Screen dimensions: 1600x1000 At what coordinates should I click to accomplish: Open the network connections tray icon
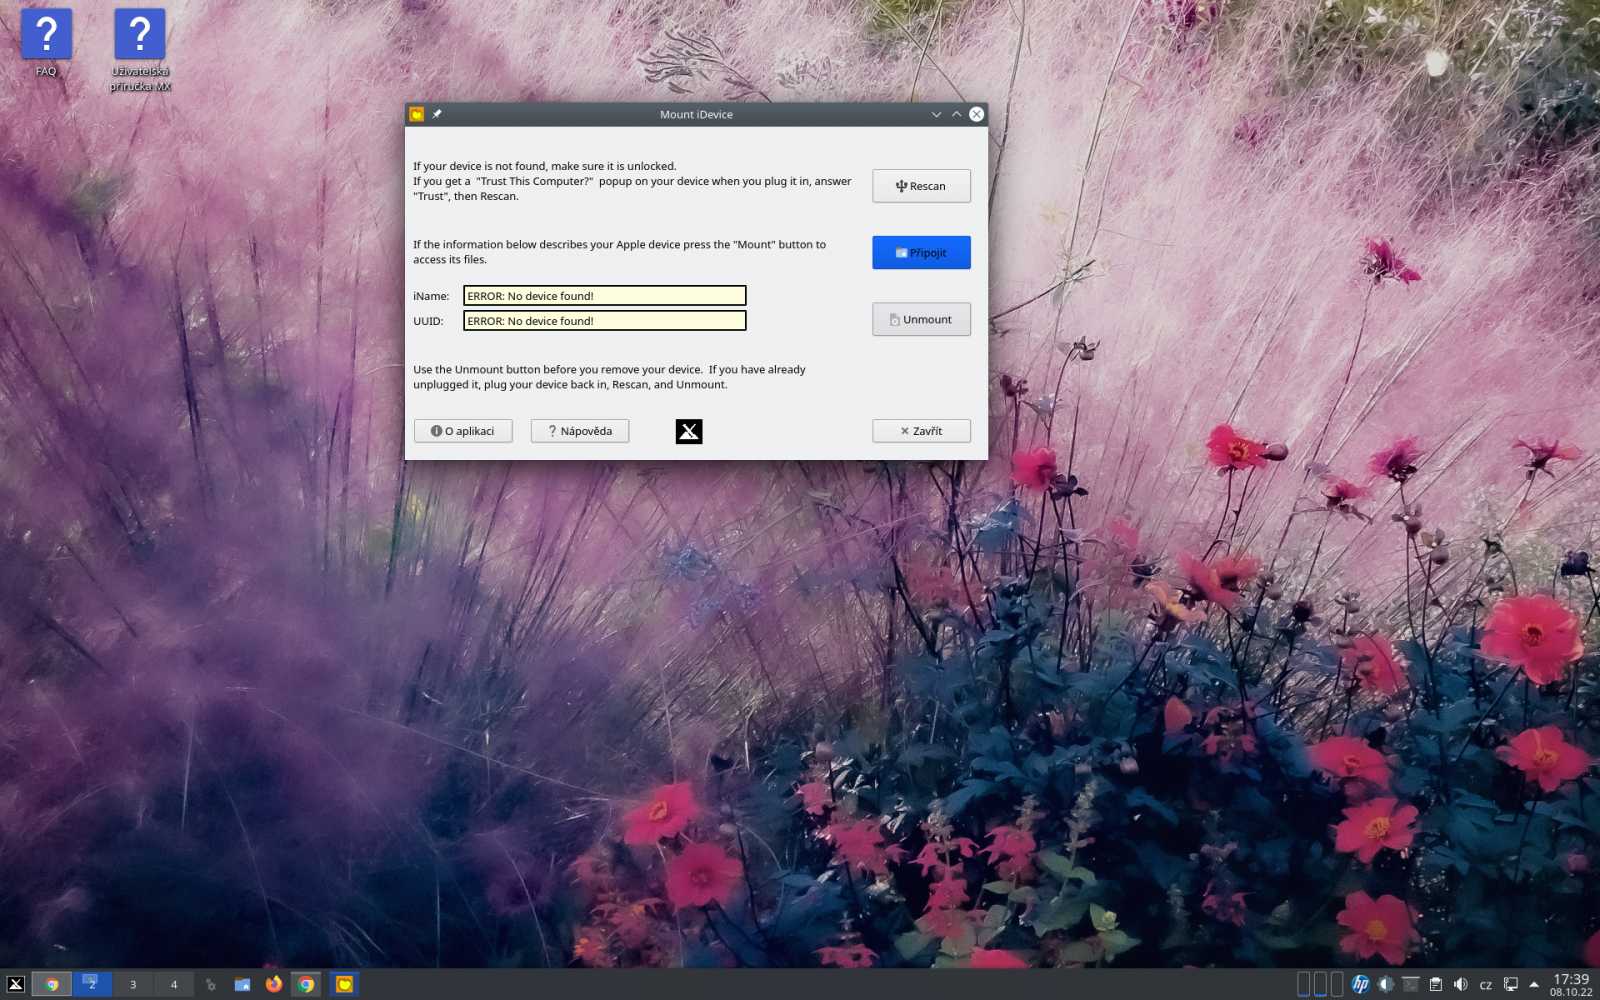pyautogui.click(x=1511, y=984)
